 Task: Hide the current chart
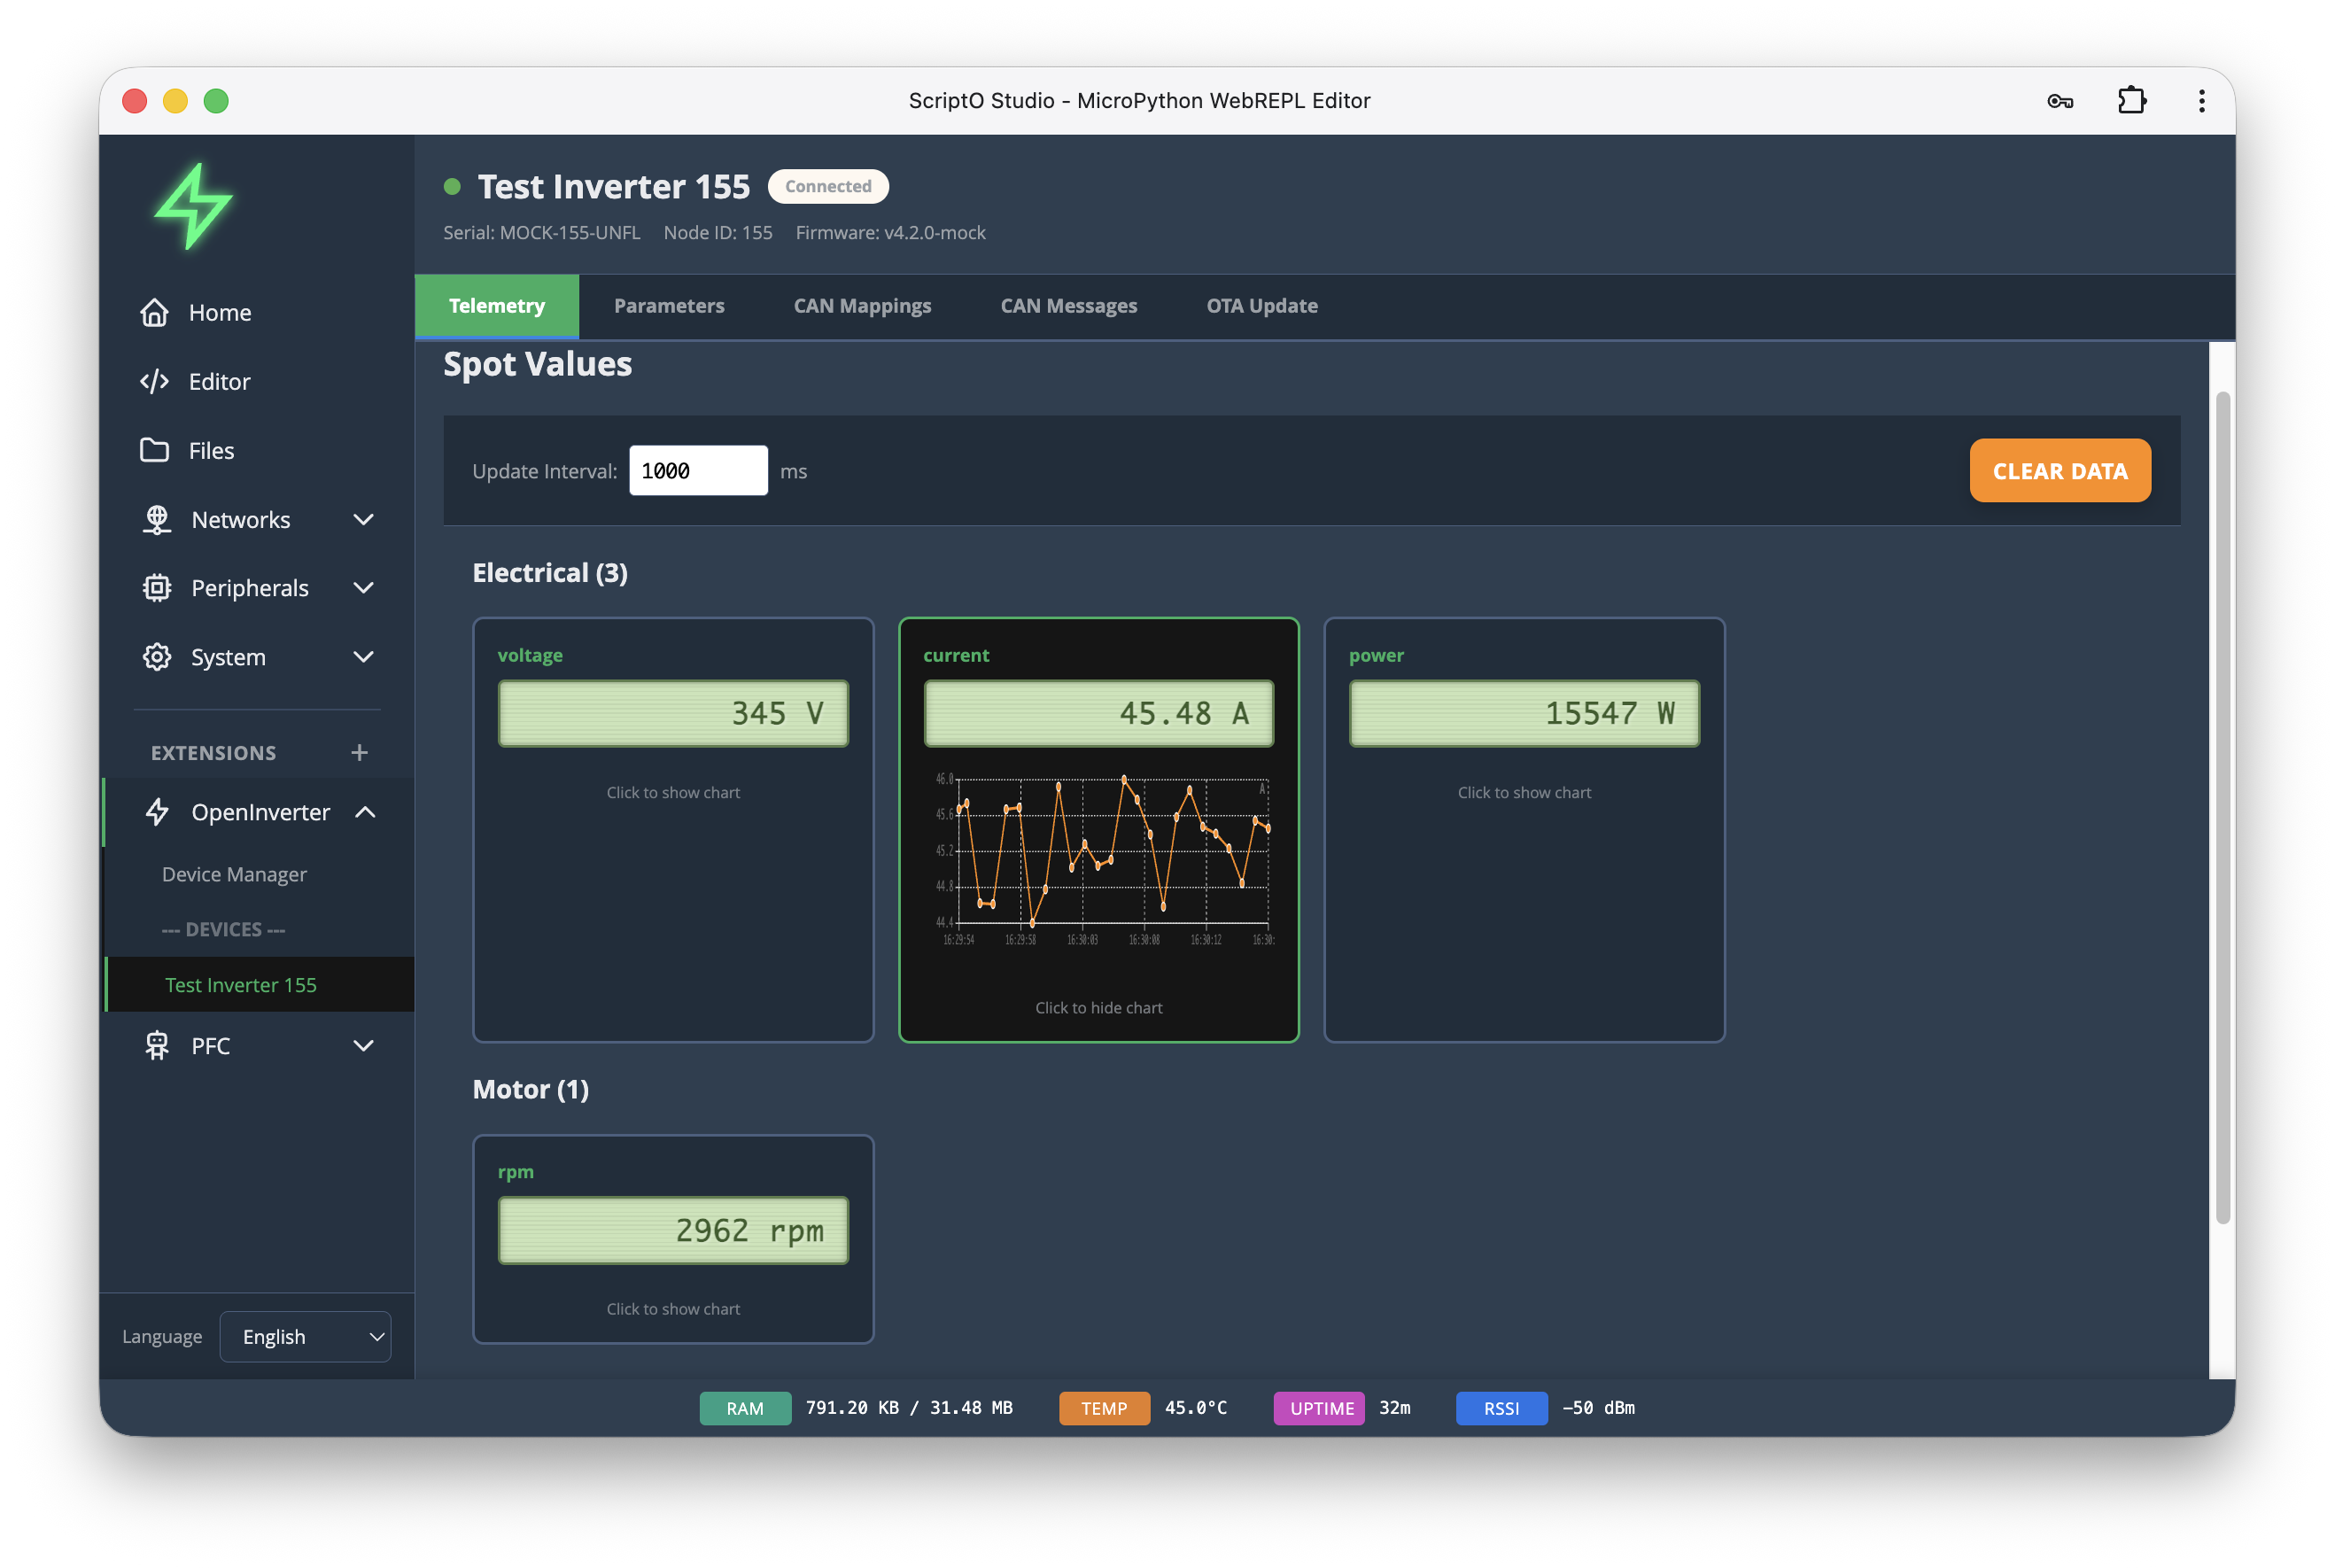coord(1098,1008)
